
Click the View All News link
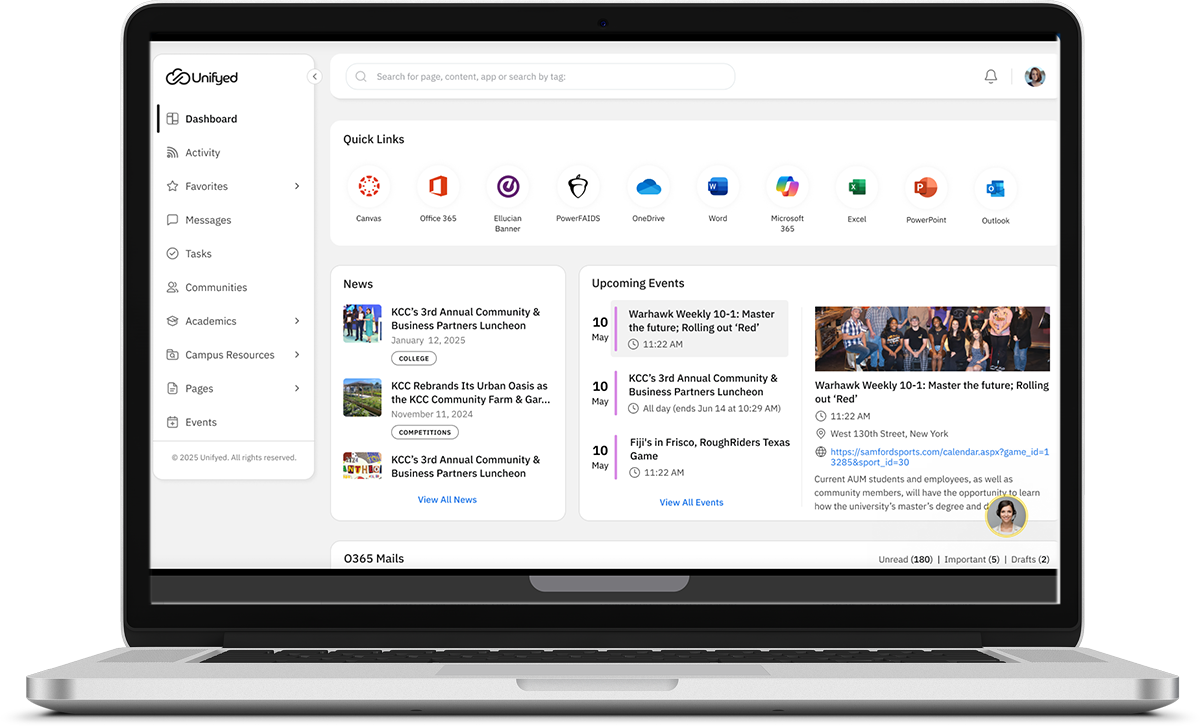pos(447,500)
